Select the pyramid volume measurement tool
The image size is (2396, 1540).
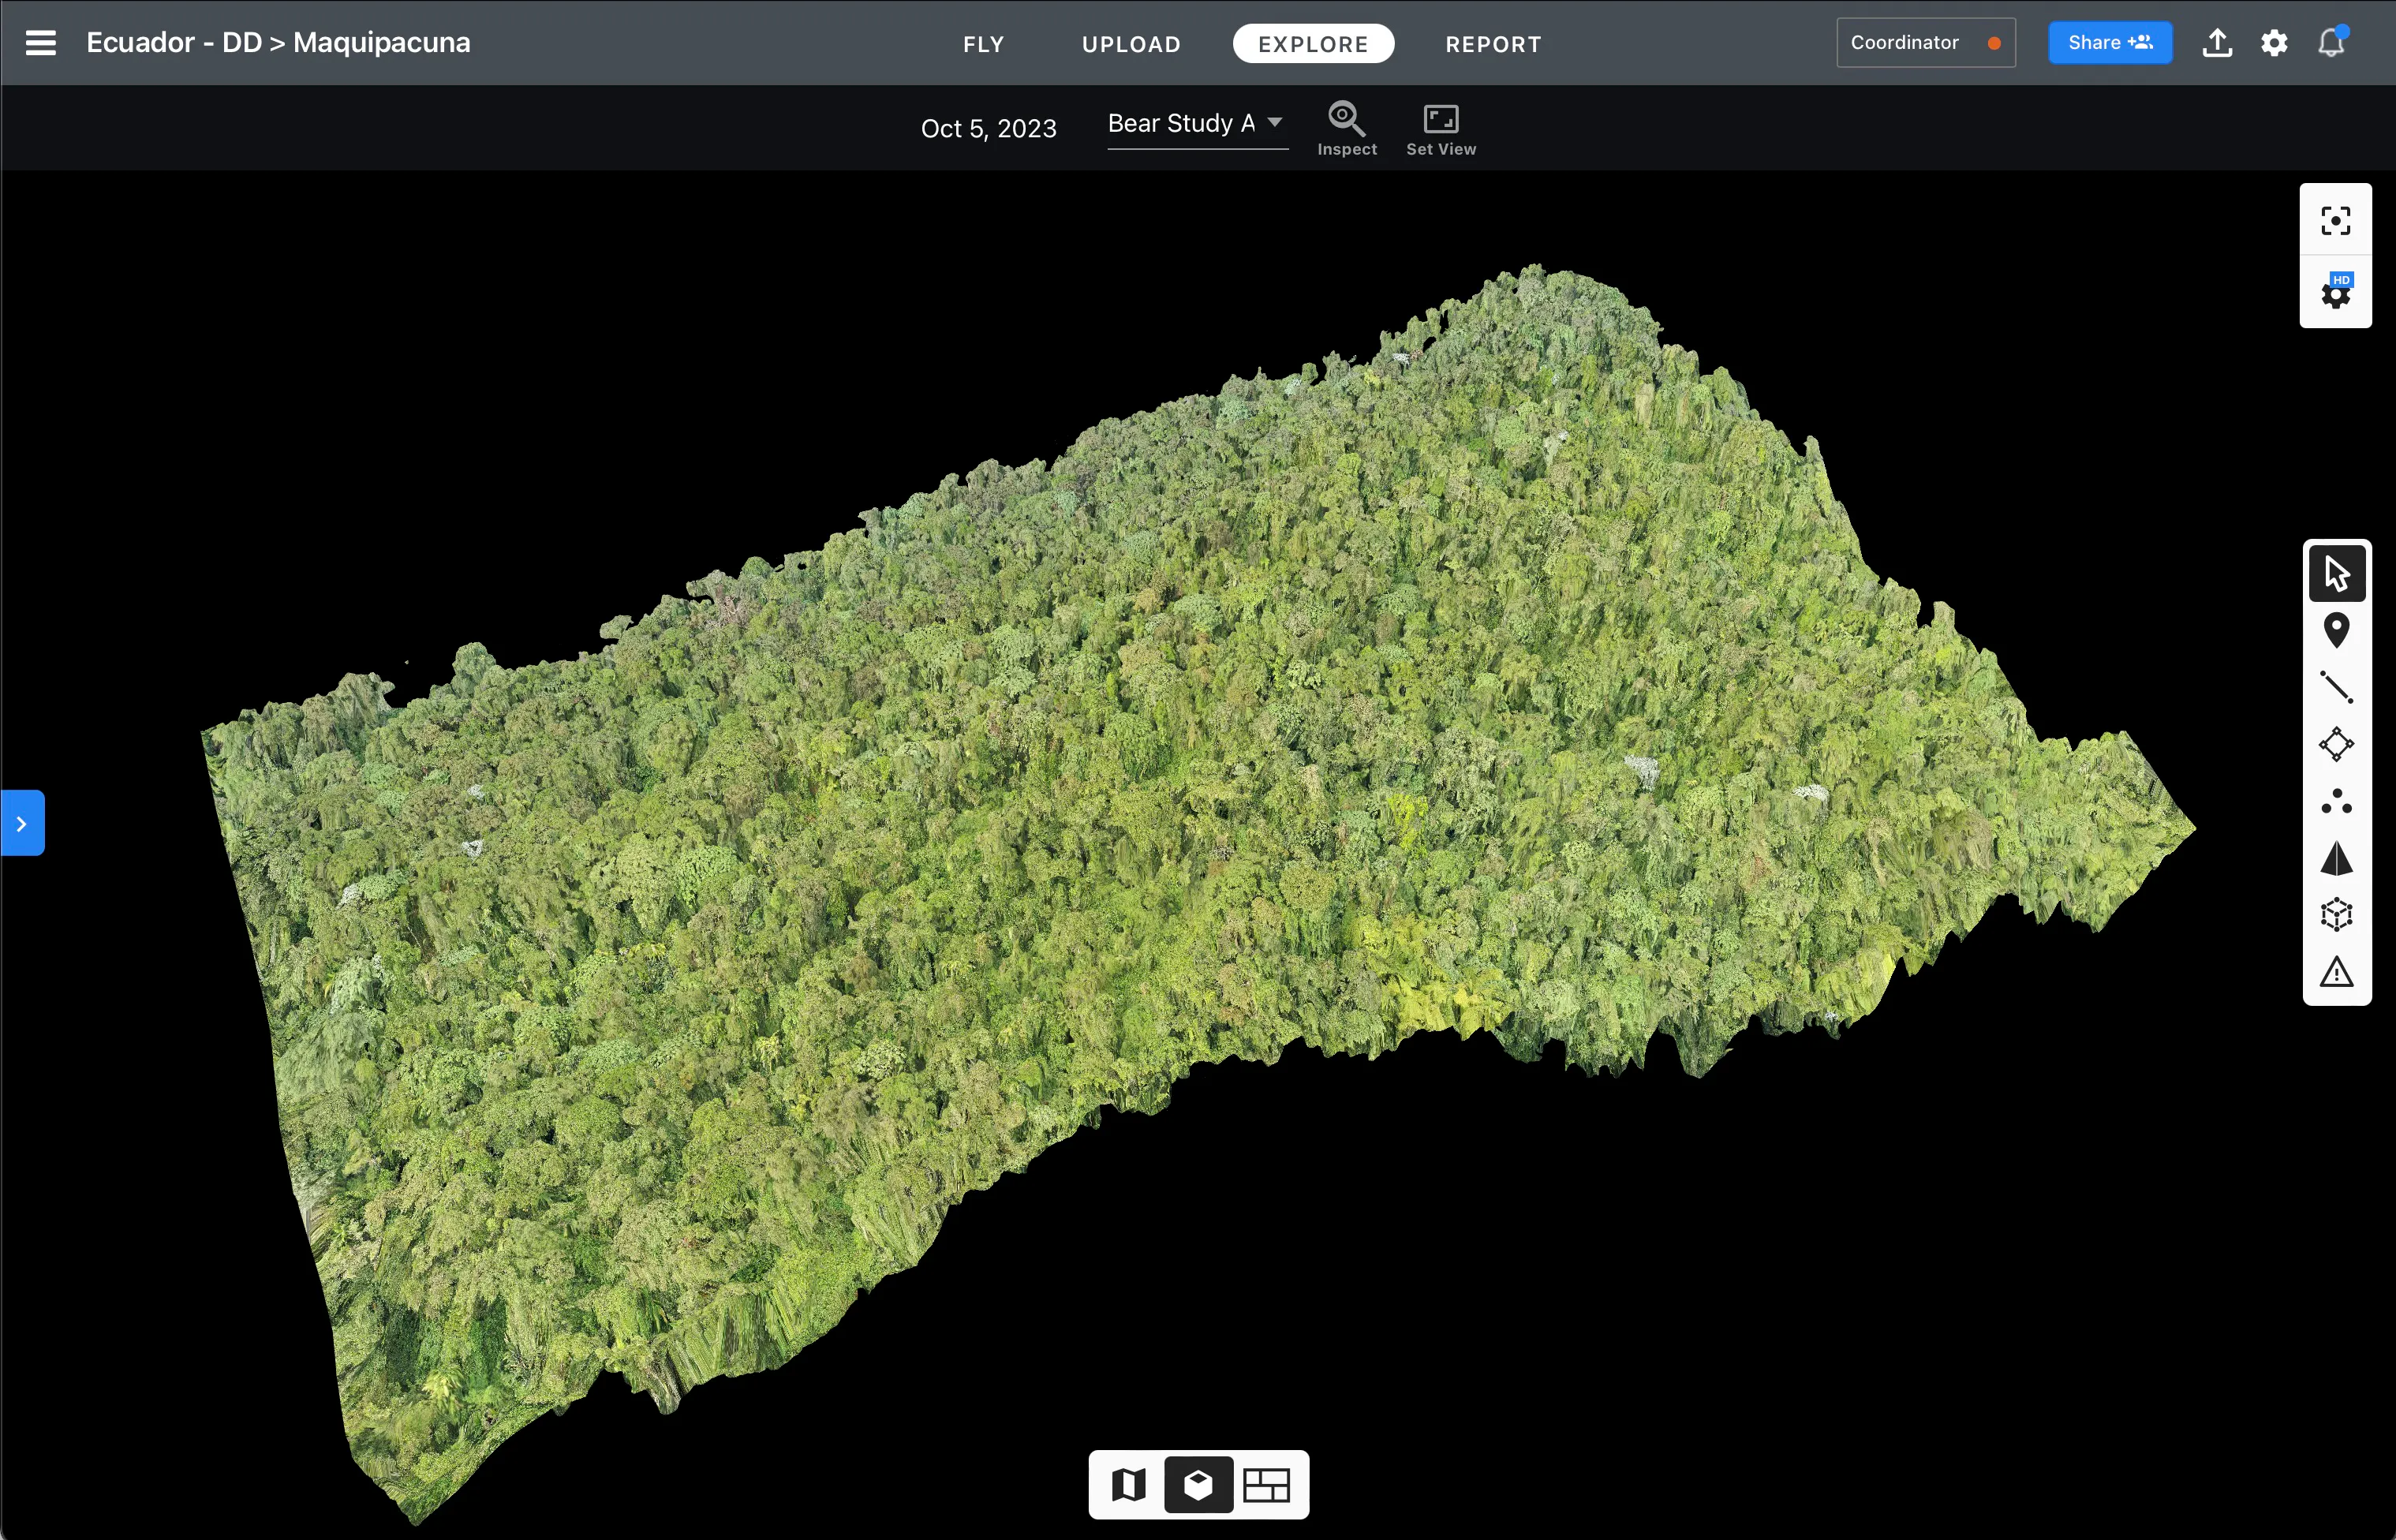click(x=2336, y=859)
